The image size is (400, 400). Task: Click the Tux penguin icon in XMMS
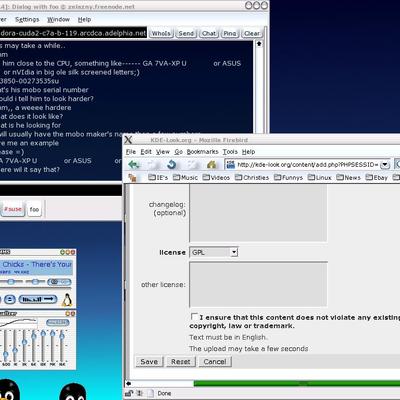pyautogui.click(x=67, y=300)
